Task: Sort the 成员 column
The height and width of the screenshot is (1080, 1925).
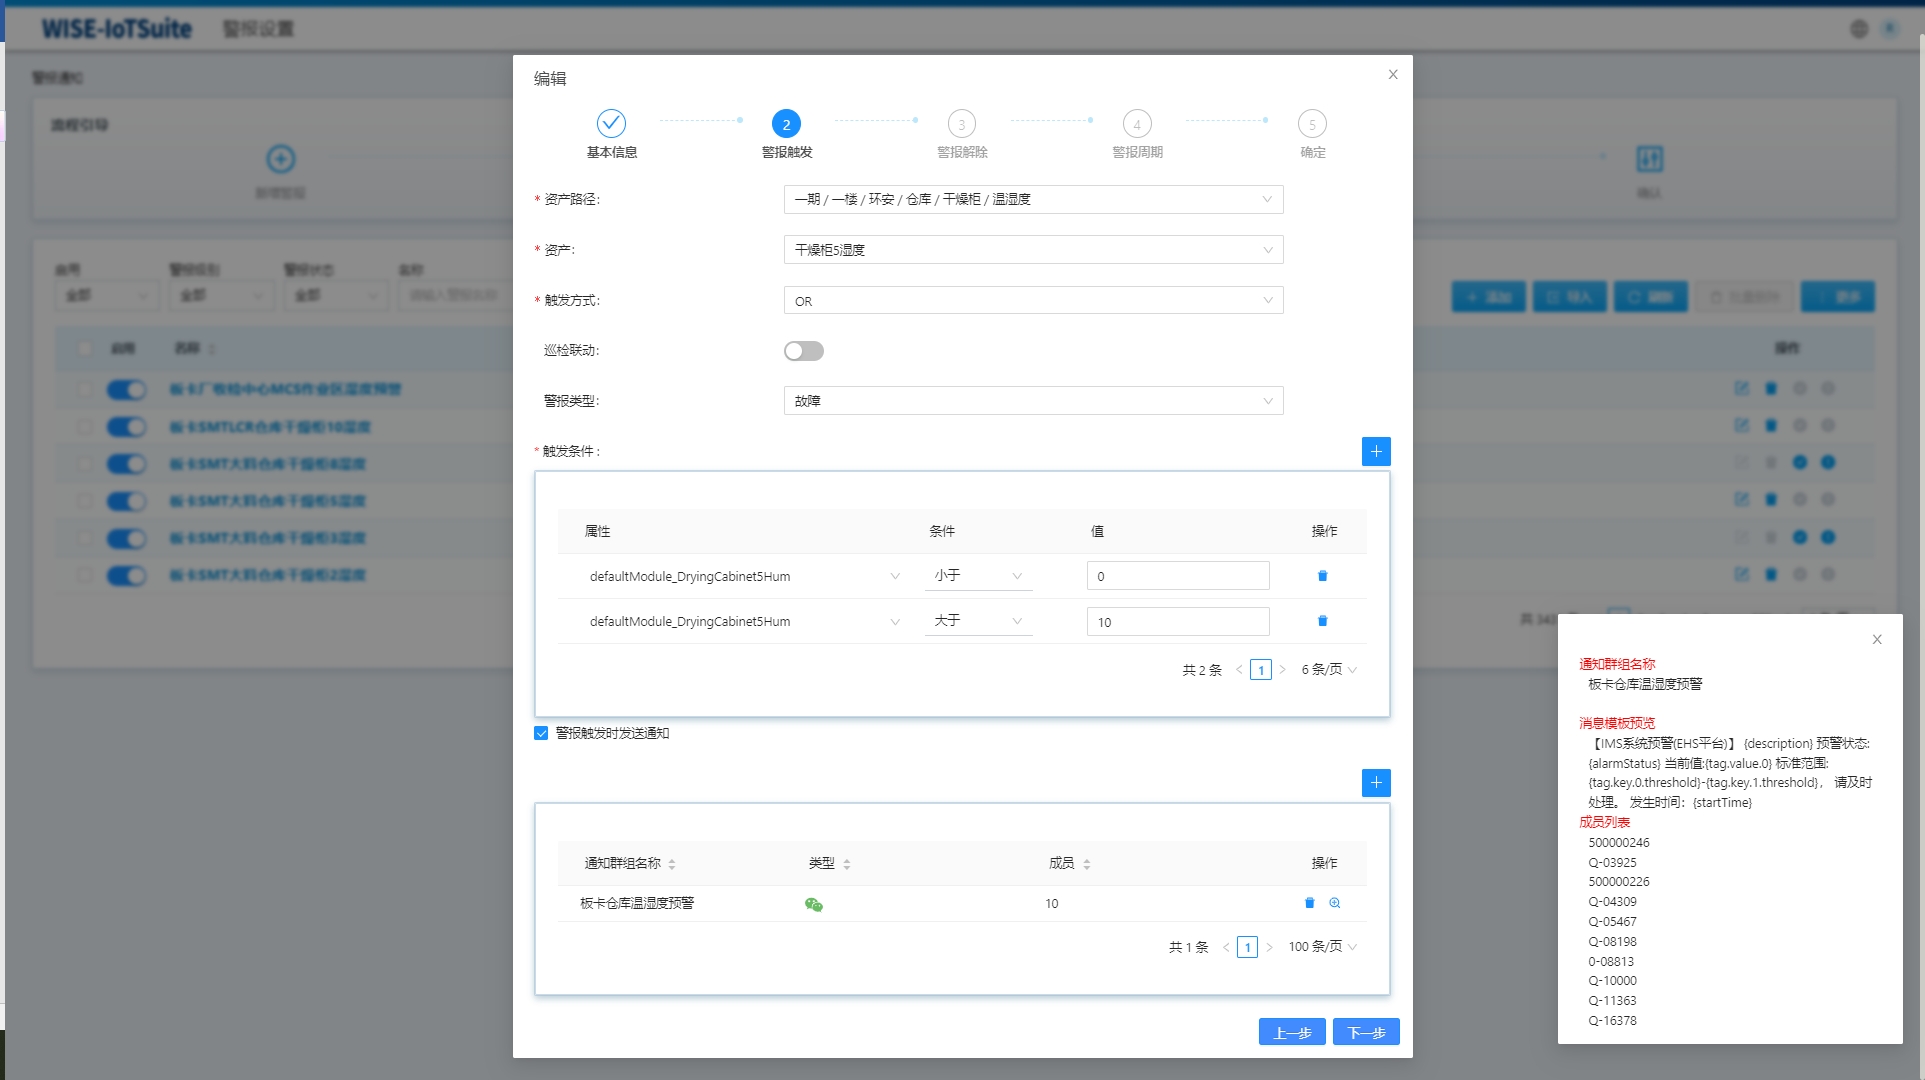Action: (1086, 864)
